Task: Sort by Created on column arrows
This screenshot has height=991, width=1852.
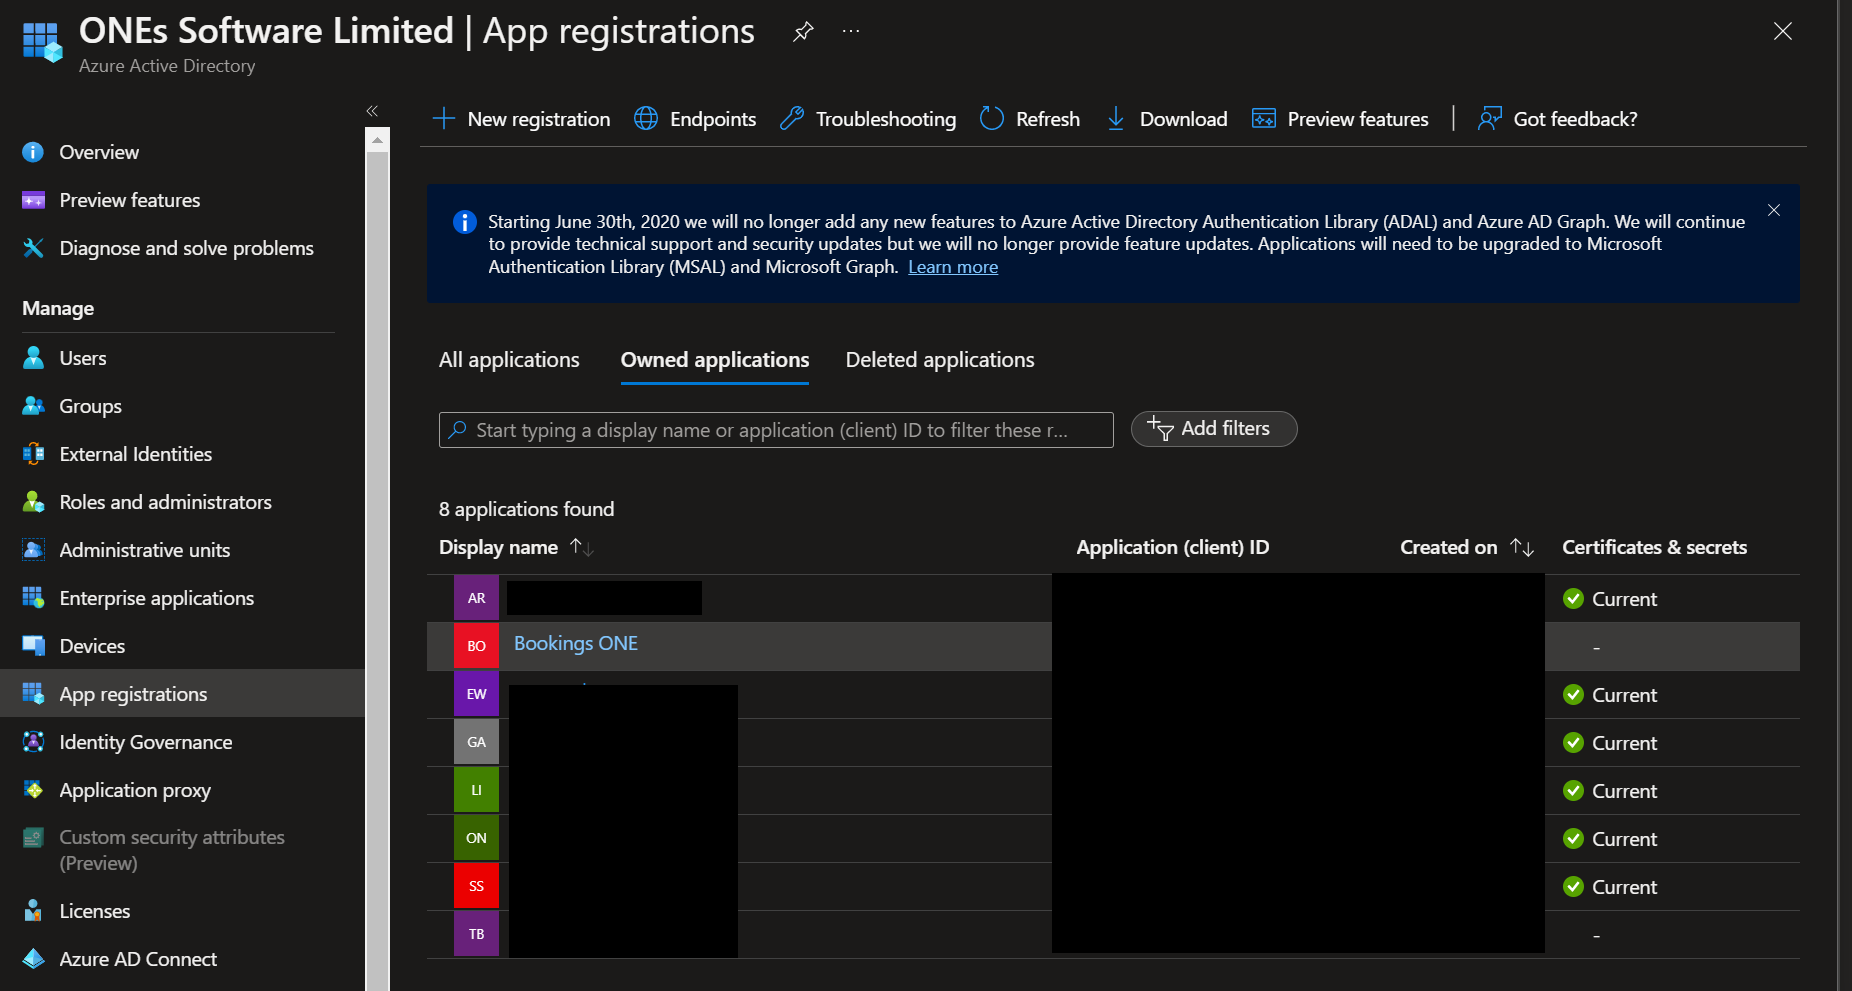Action: (x=1521, y=547)
